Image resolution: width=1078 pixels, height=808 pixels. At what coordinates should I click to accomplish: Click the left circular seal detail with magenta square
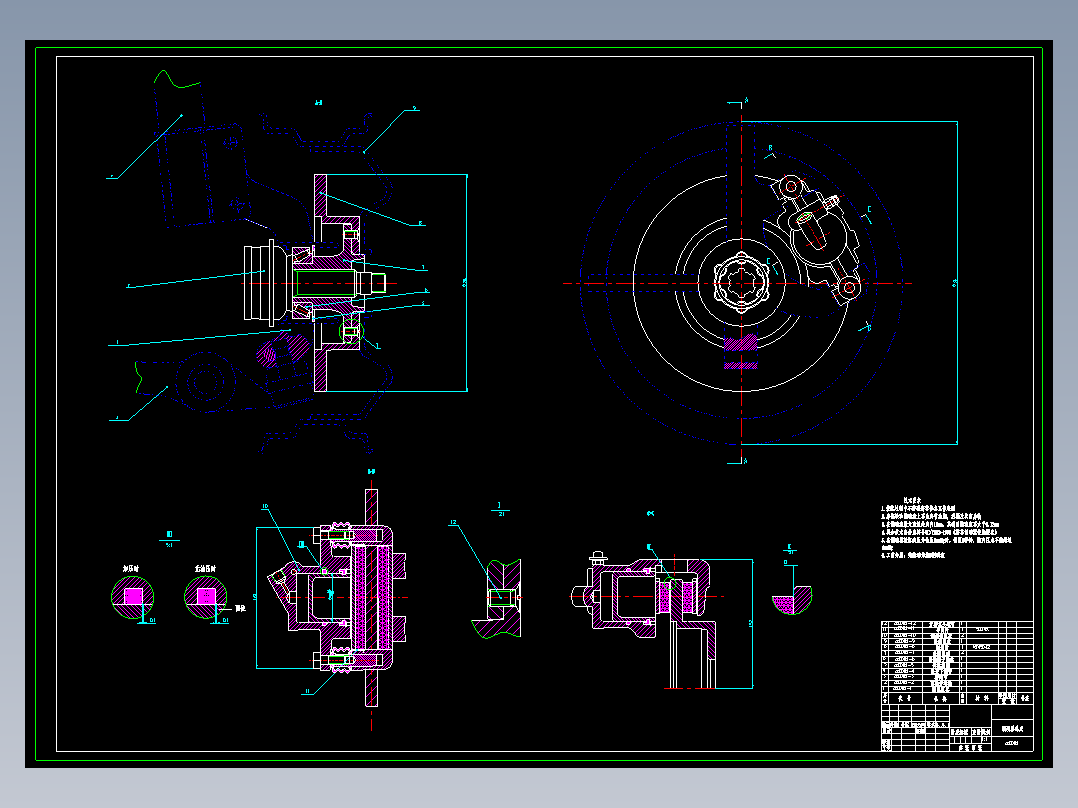click(133, 597)
